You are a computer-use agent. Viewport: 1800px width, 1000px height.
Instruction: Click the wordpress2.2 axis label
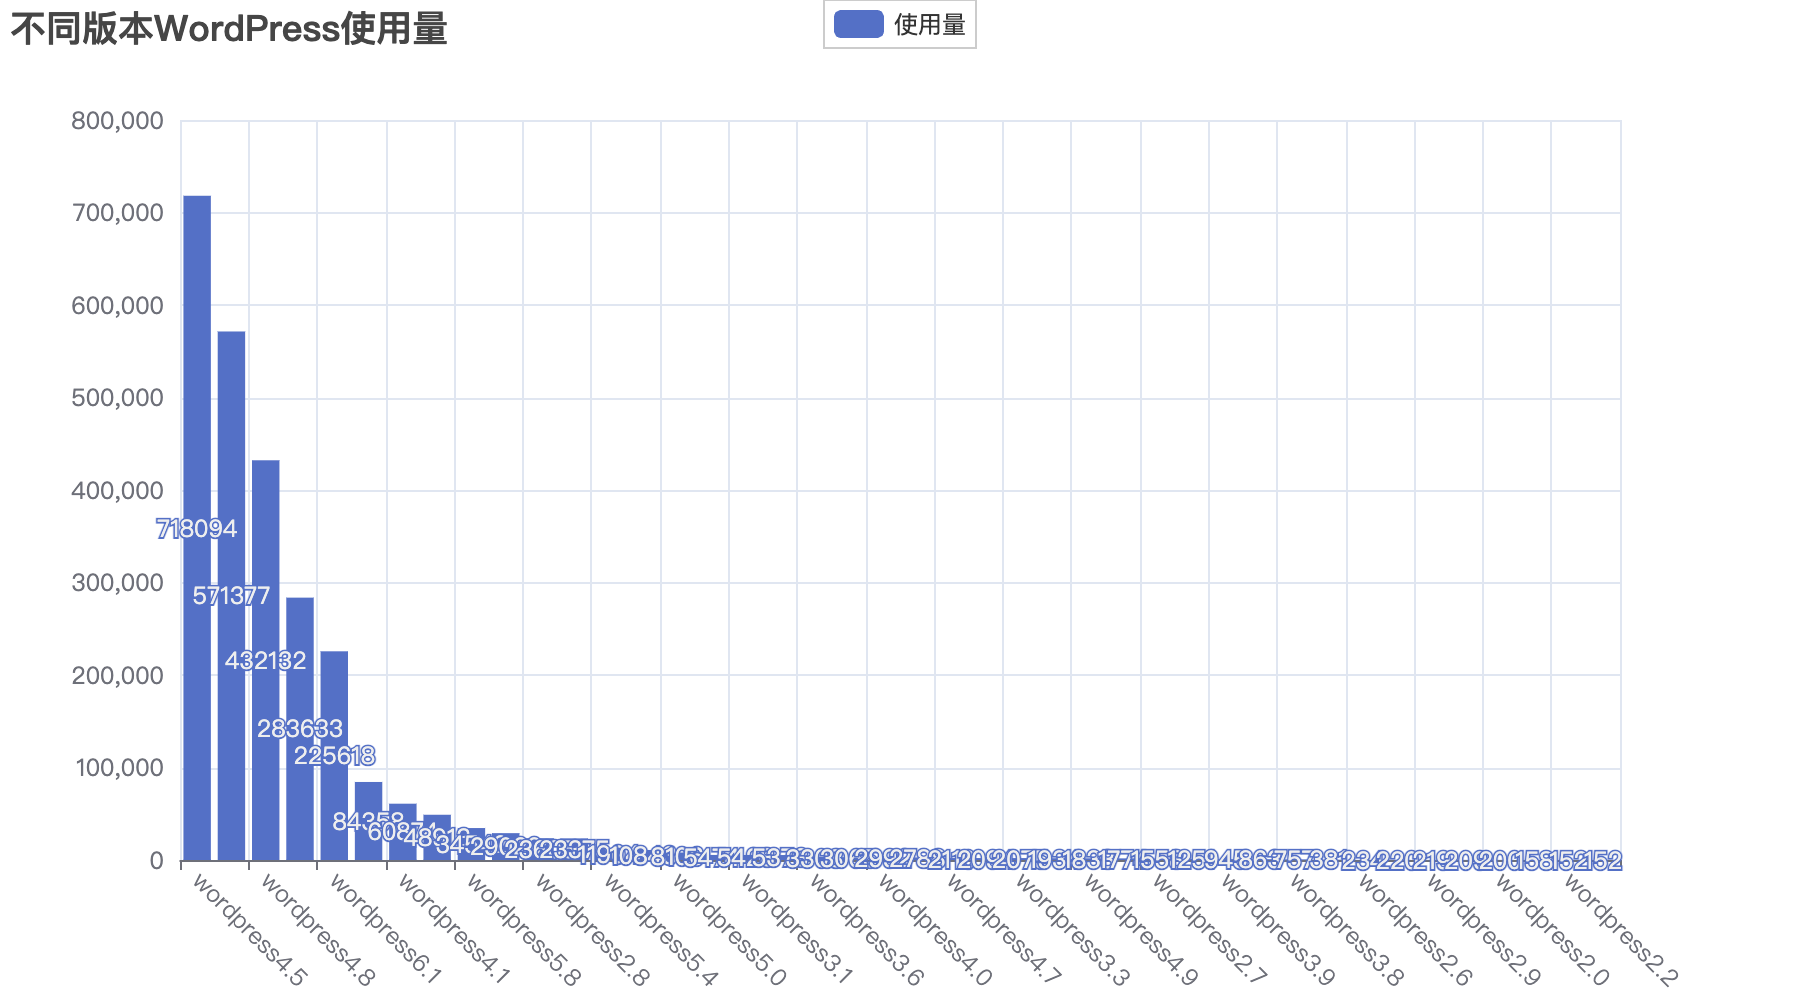coord(1618,930)
